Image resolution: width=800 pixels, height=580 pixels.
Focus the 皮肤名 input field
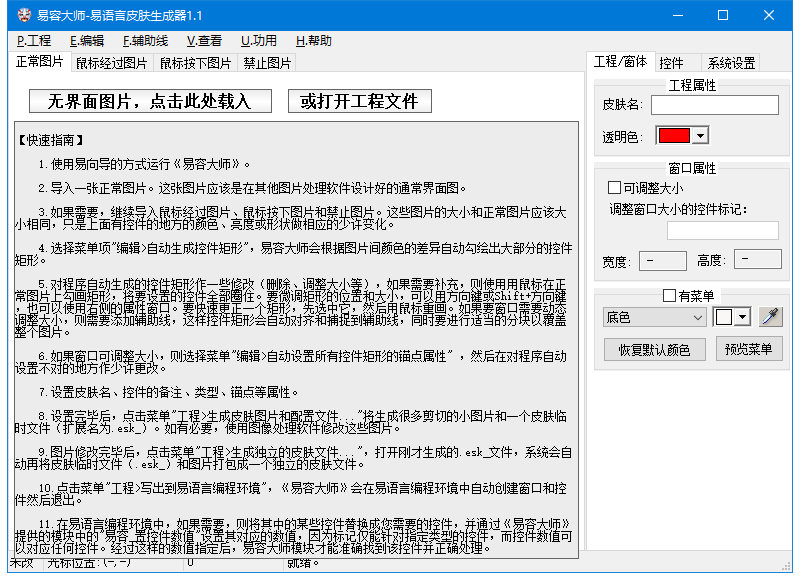click(715, 105)
